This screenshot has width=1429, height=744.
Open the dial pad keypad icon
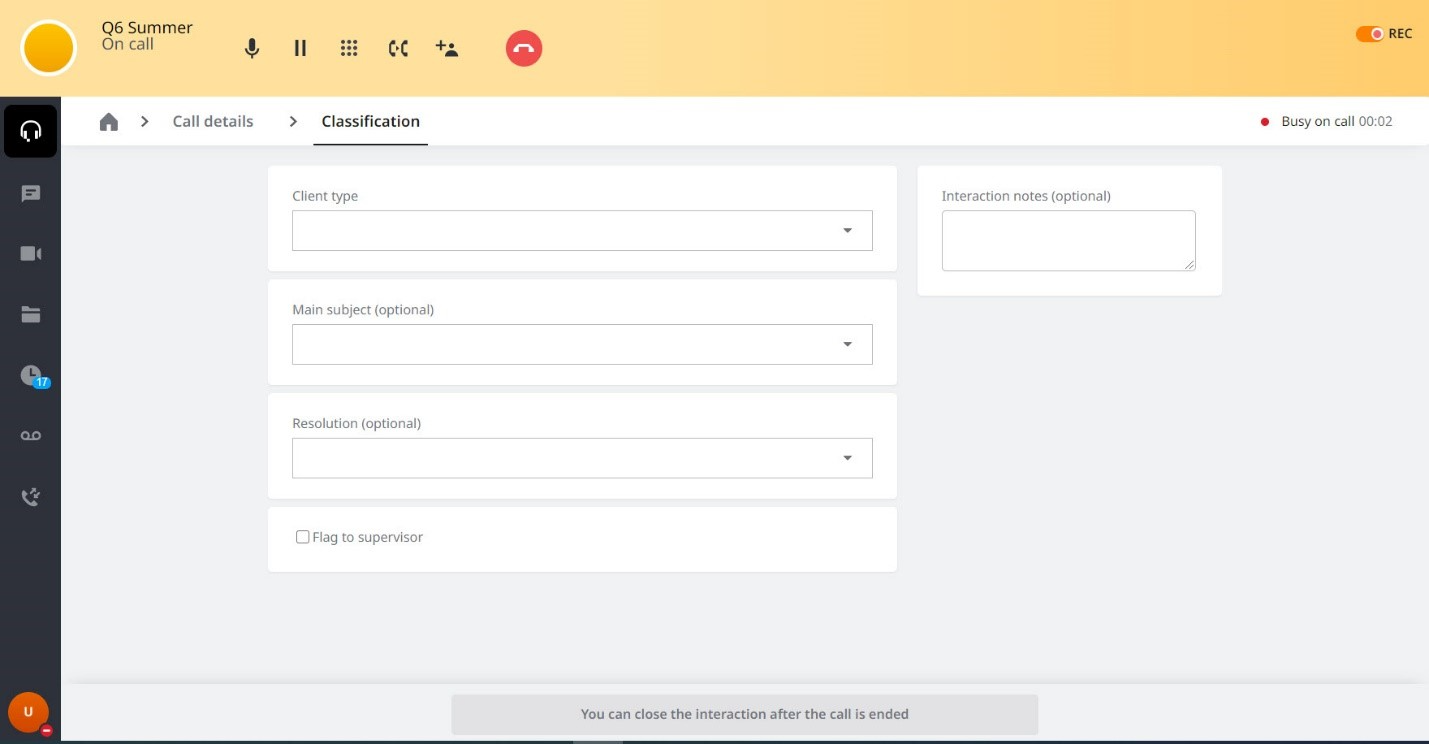click(x=349, y=48)
